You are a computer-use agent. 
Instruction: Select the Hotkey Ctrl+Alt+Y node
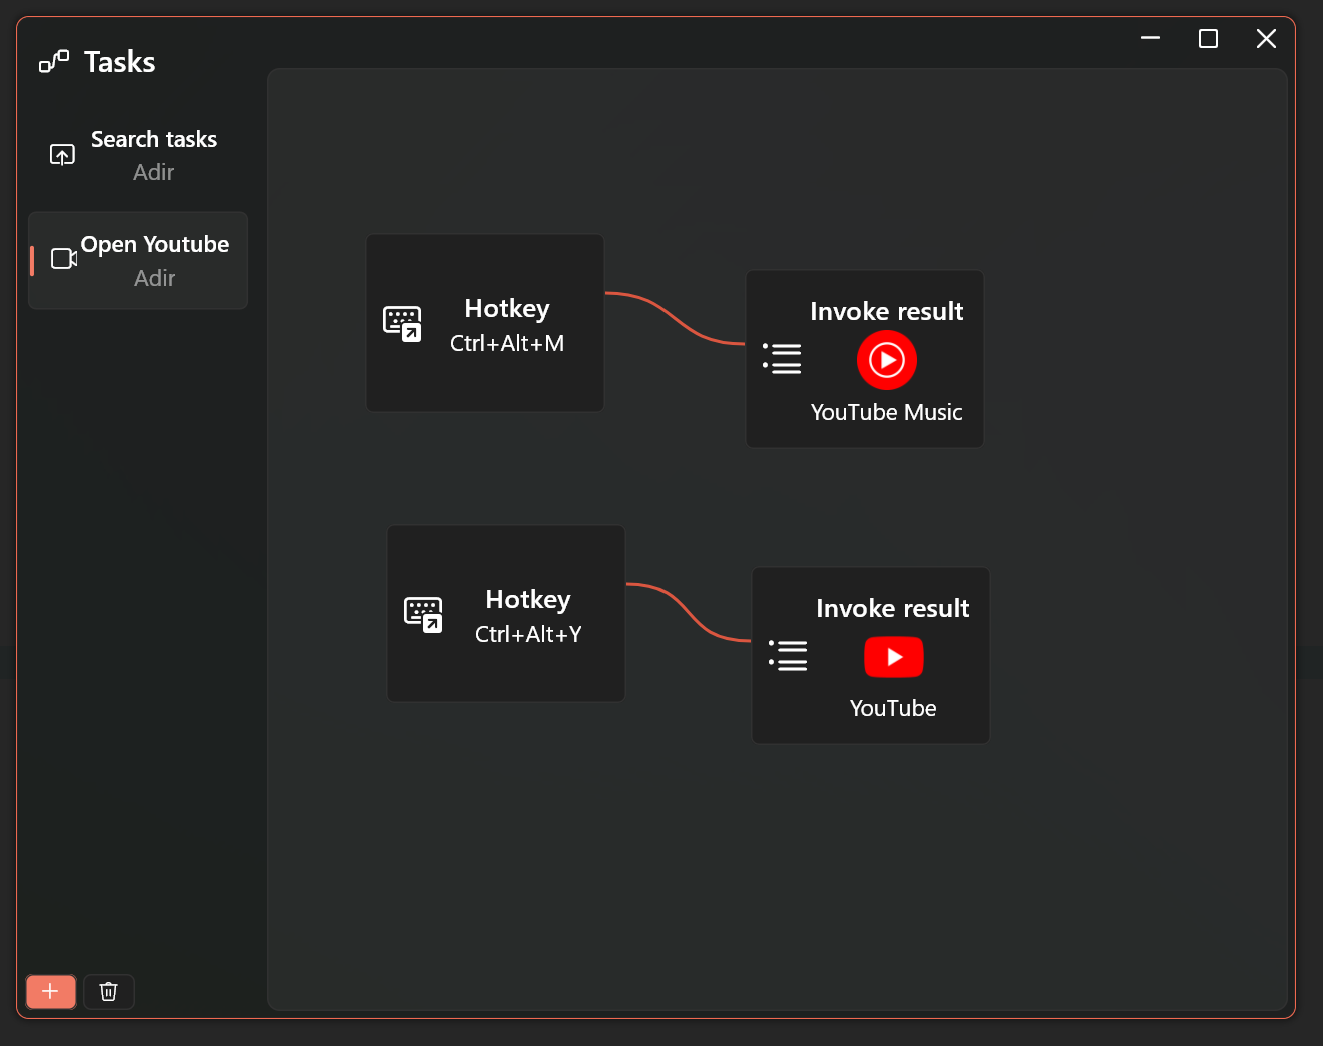point(506,614)
